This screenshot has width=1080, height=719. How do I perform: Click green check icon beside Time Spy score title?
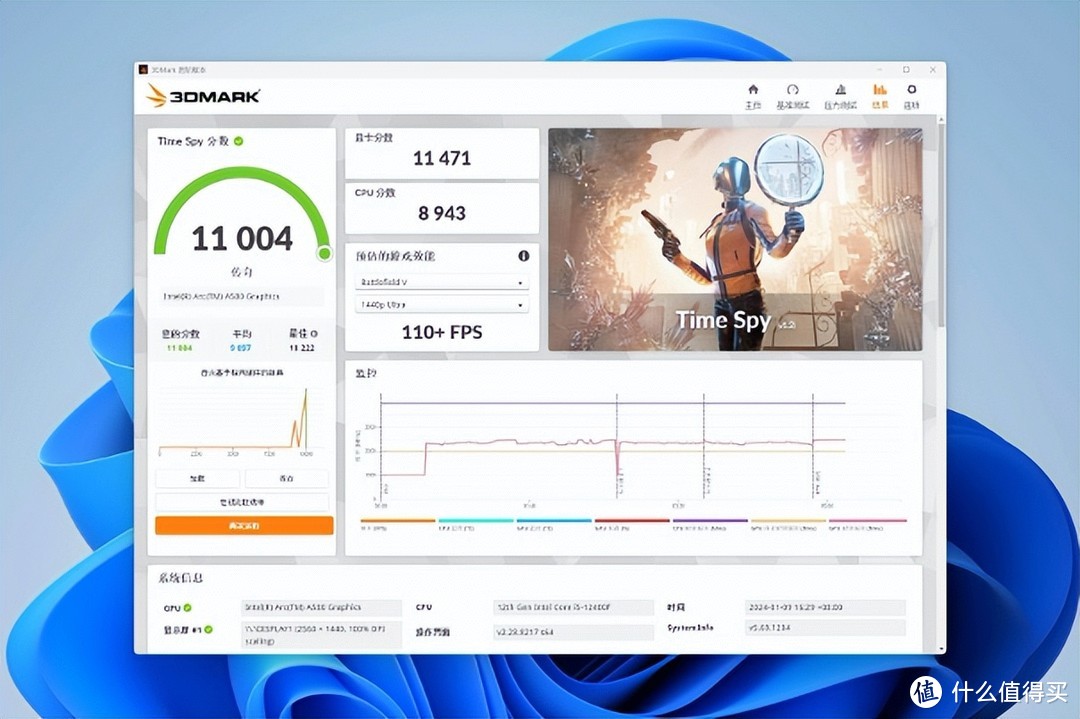click(x=238, y=141)
